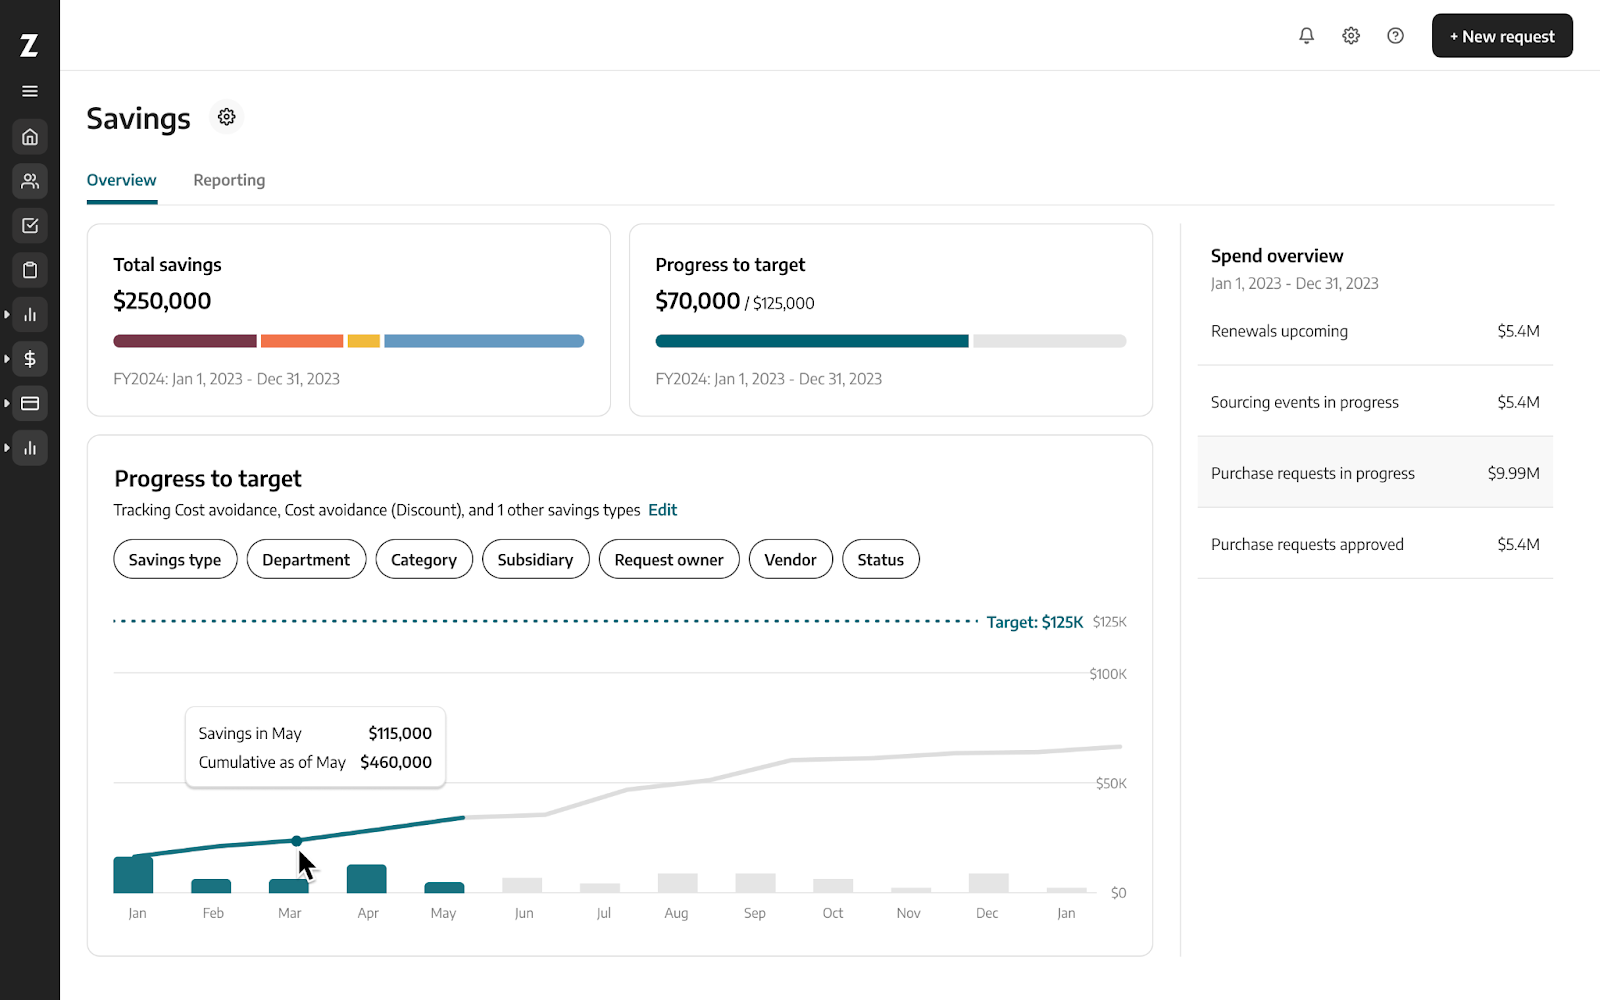This screenshot has height=1000, width=1600.
Task: Click the Progress to target progress bar
Action: point(890,340)
